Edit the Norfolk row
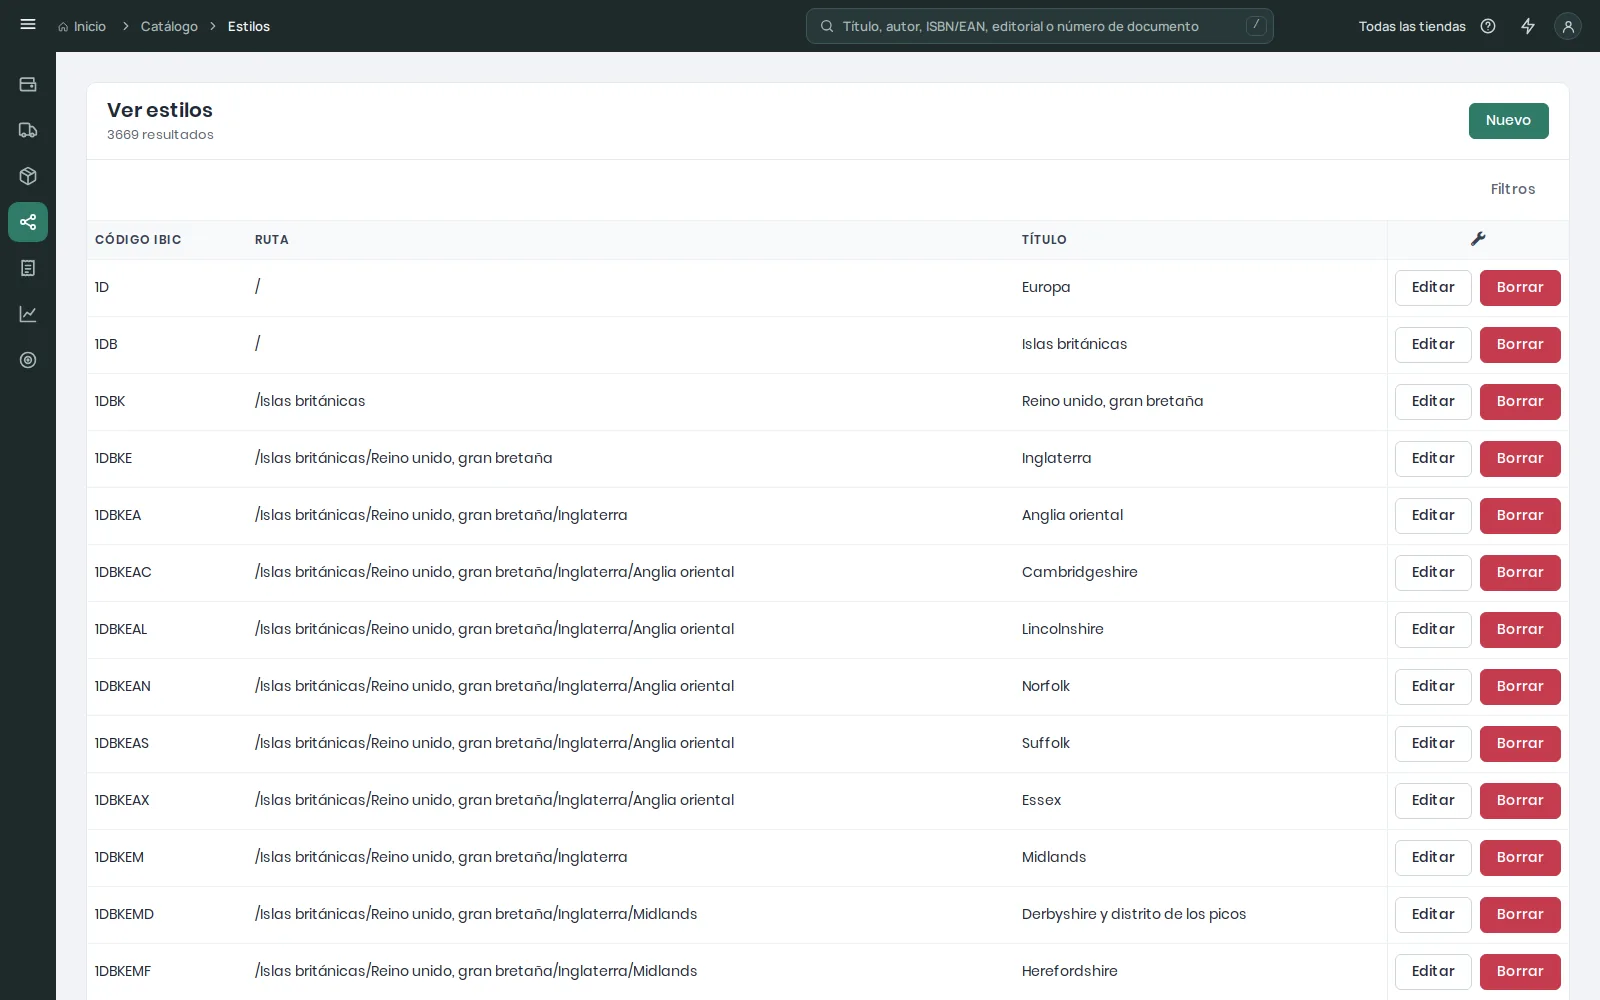The image size is (1600, 1000). (x=1433, y=687)
